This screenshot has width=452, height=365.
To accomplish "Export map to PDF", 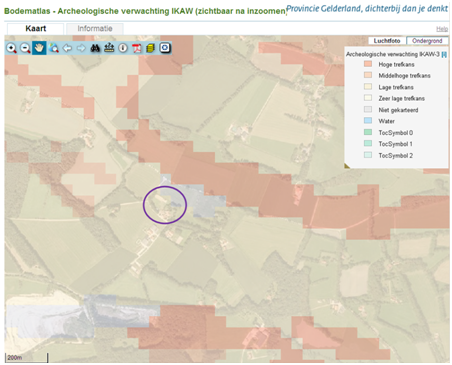I will coord(137,48).
